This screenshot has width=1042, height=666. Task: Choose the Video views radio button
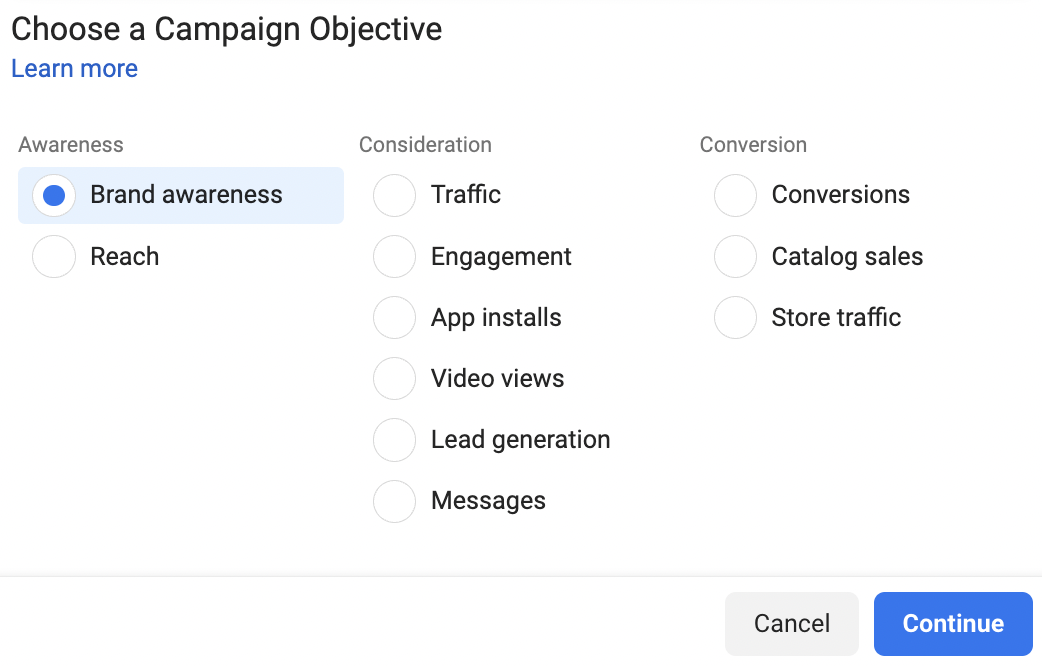tap(394, 379)
